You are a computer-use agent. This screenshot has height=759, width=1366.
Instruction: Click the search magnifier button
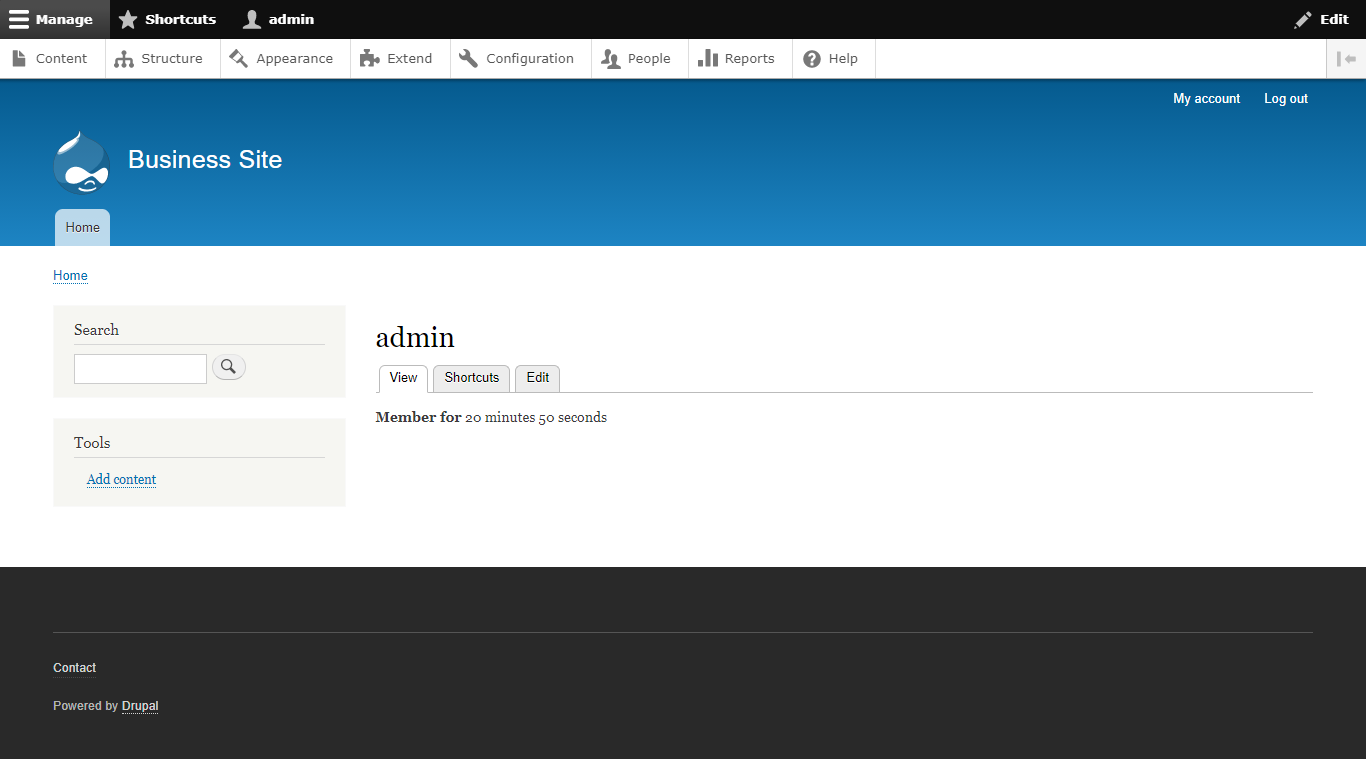pyautogui.click(x=228, y=366)
